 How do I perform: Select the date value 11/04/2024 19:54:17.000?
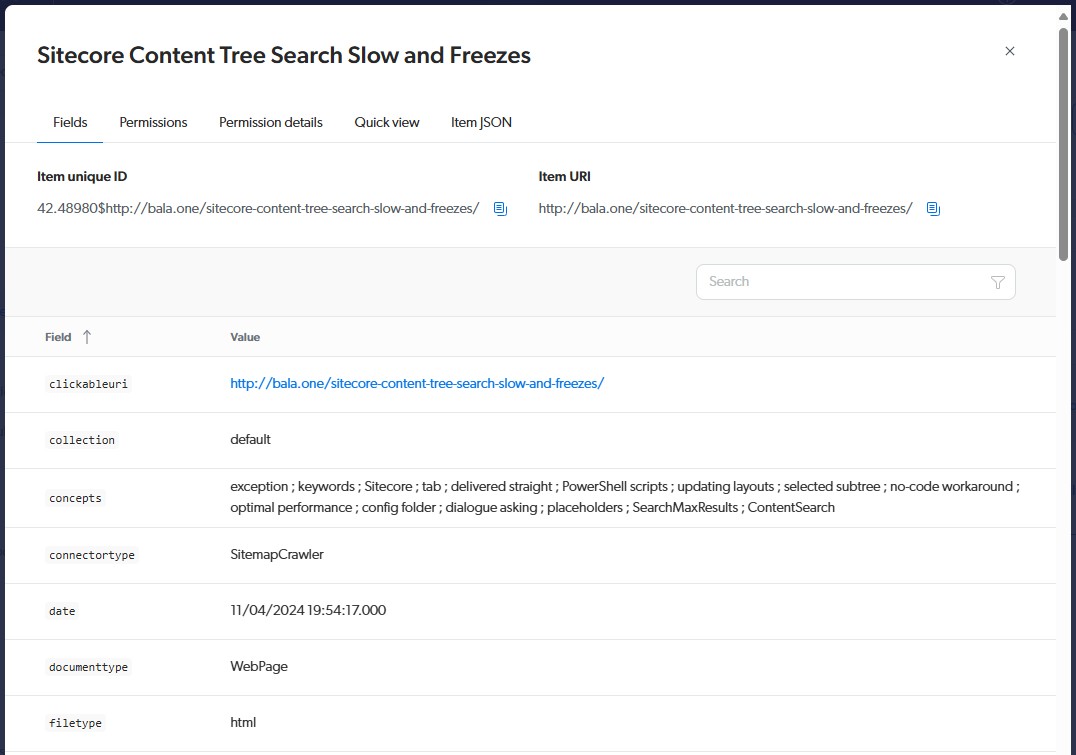pyautogui.click(x=308, y=610)
